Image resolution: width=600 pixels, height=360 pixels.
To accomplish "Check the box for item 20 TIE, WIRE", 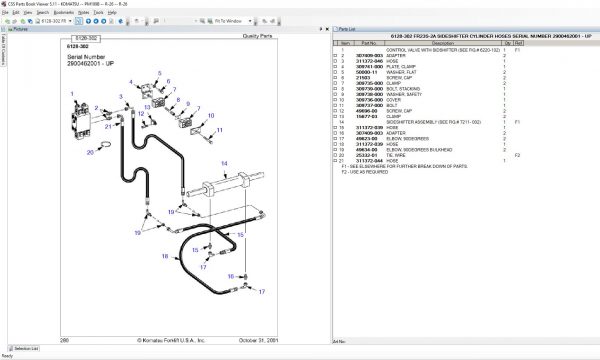I will [x=336, y=155].
